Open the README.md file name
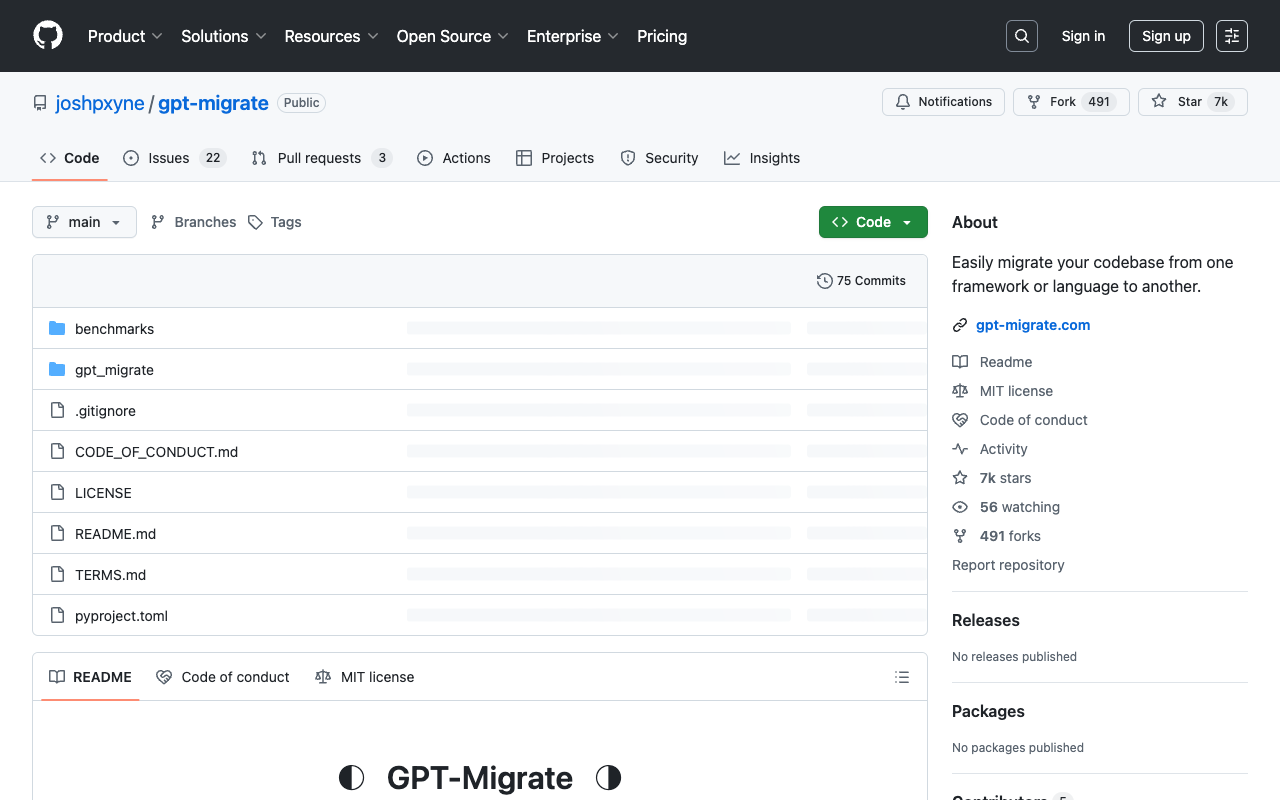1280x800 pixels. (115, 534)
